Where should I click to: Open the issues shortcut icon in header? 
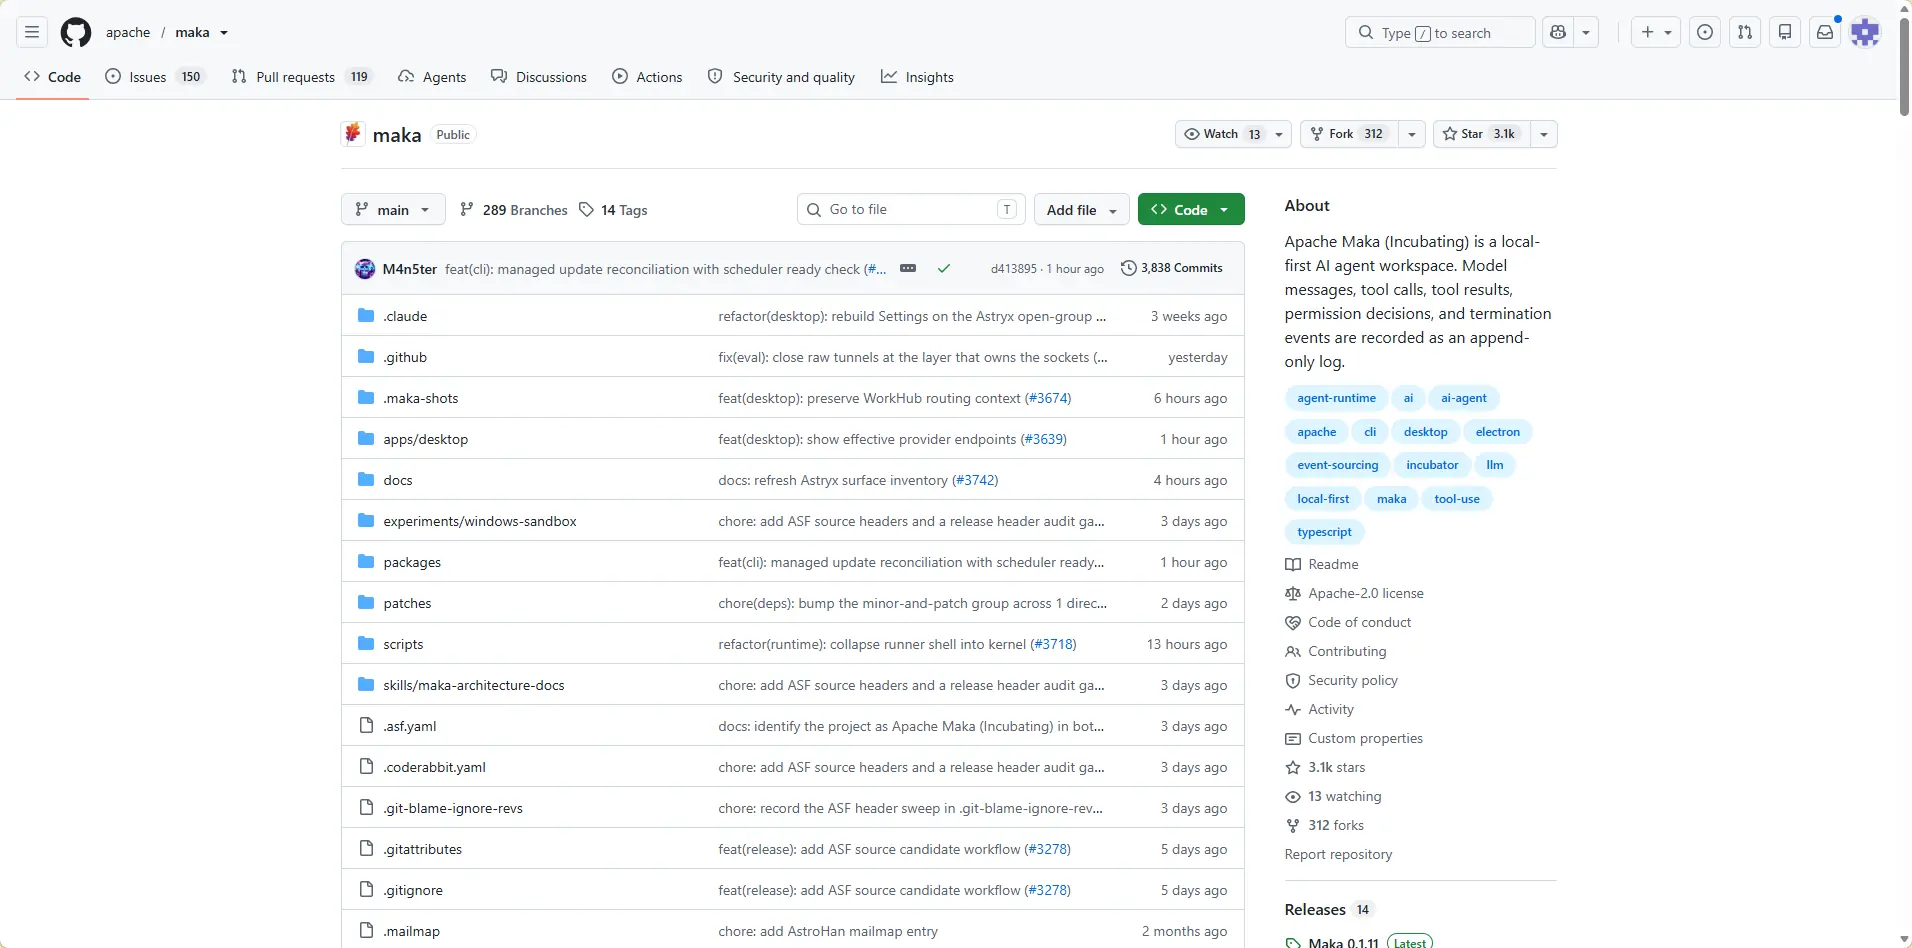1705,32
